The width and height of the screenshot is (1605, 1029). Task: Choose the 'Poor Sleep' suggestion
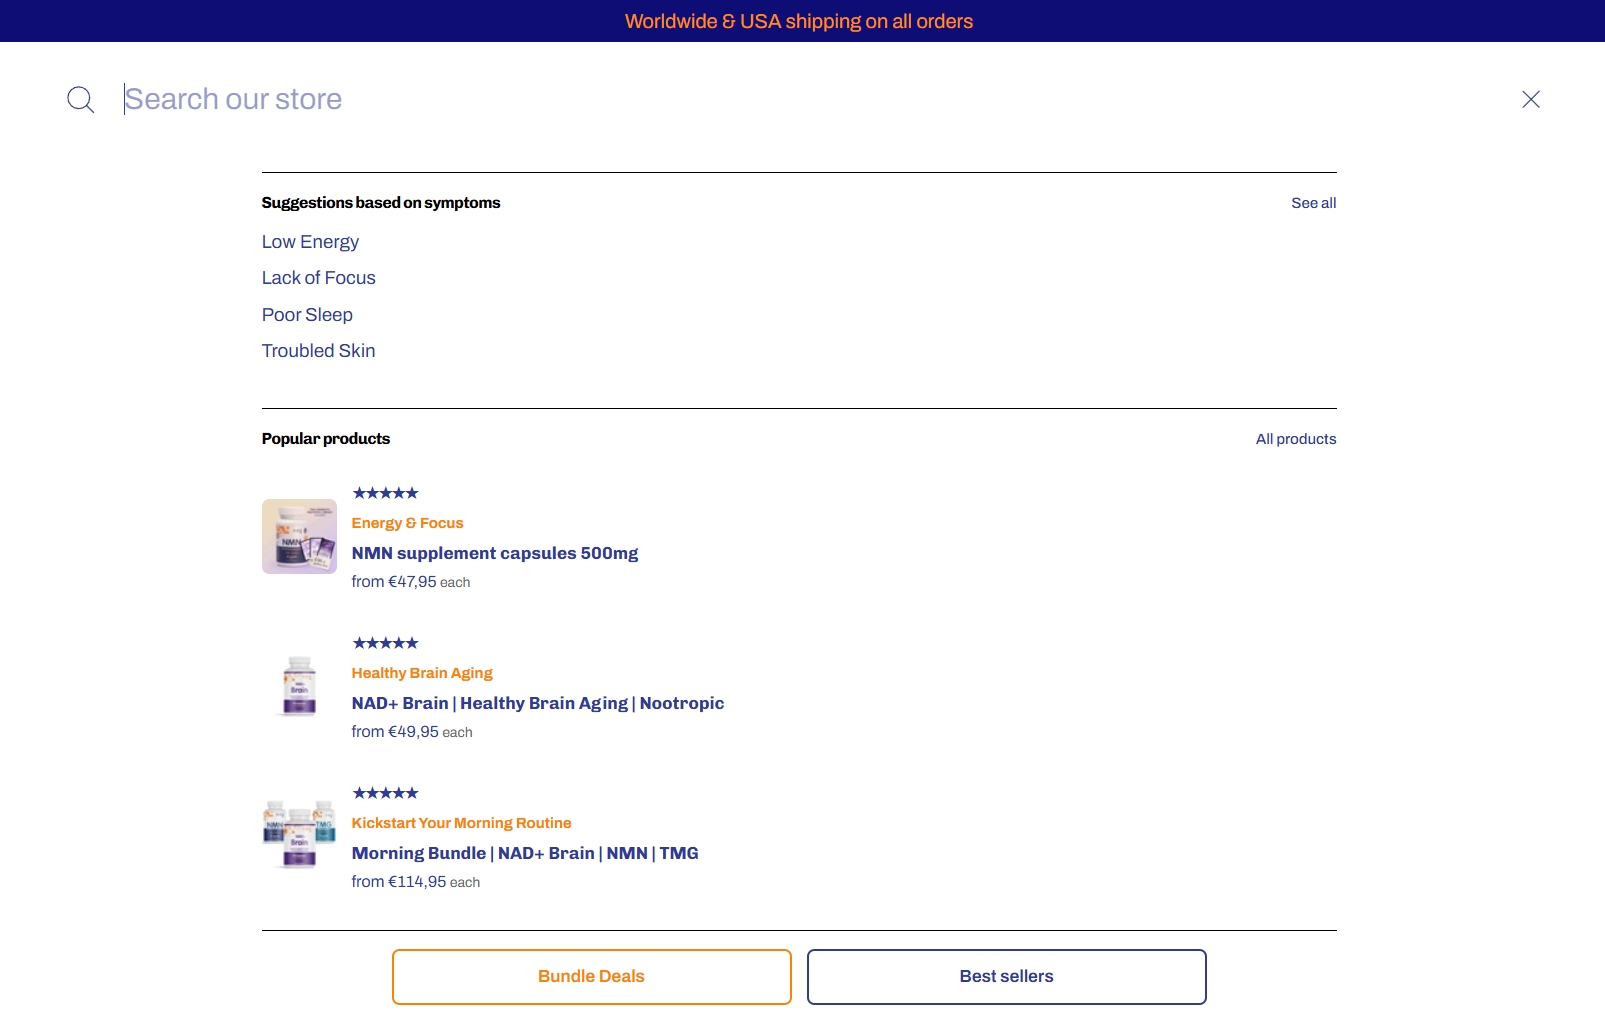coord(307,315)
